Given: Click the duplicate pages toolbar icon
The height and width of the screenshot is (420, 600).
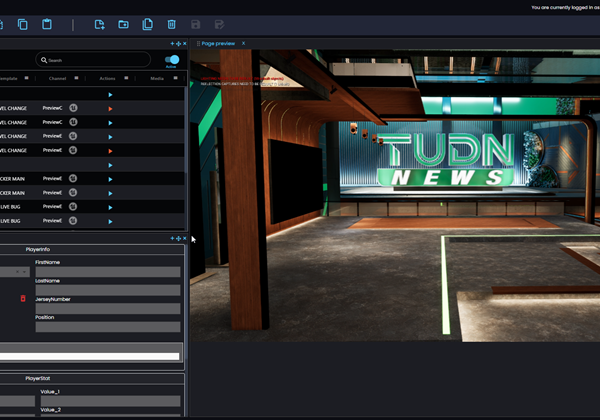Looking at the screenshot, I should tap(148, 24).
